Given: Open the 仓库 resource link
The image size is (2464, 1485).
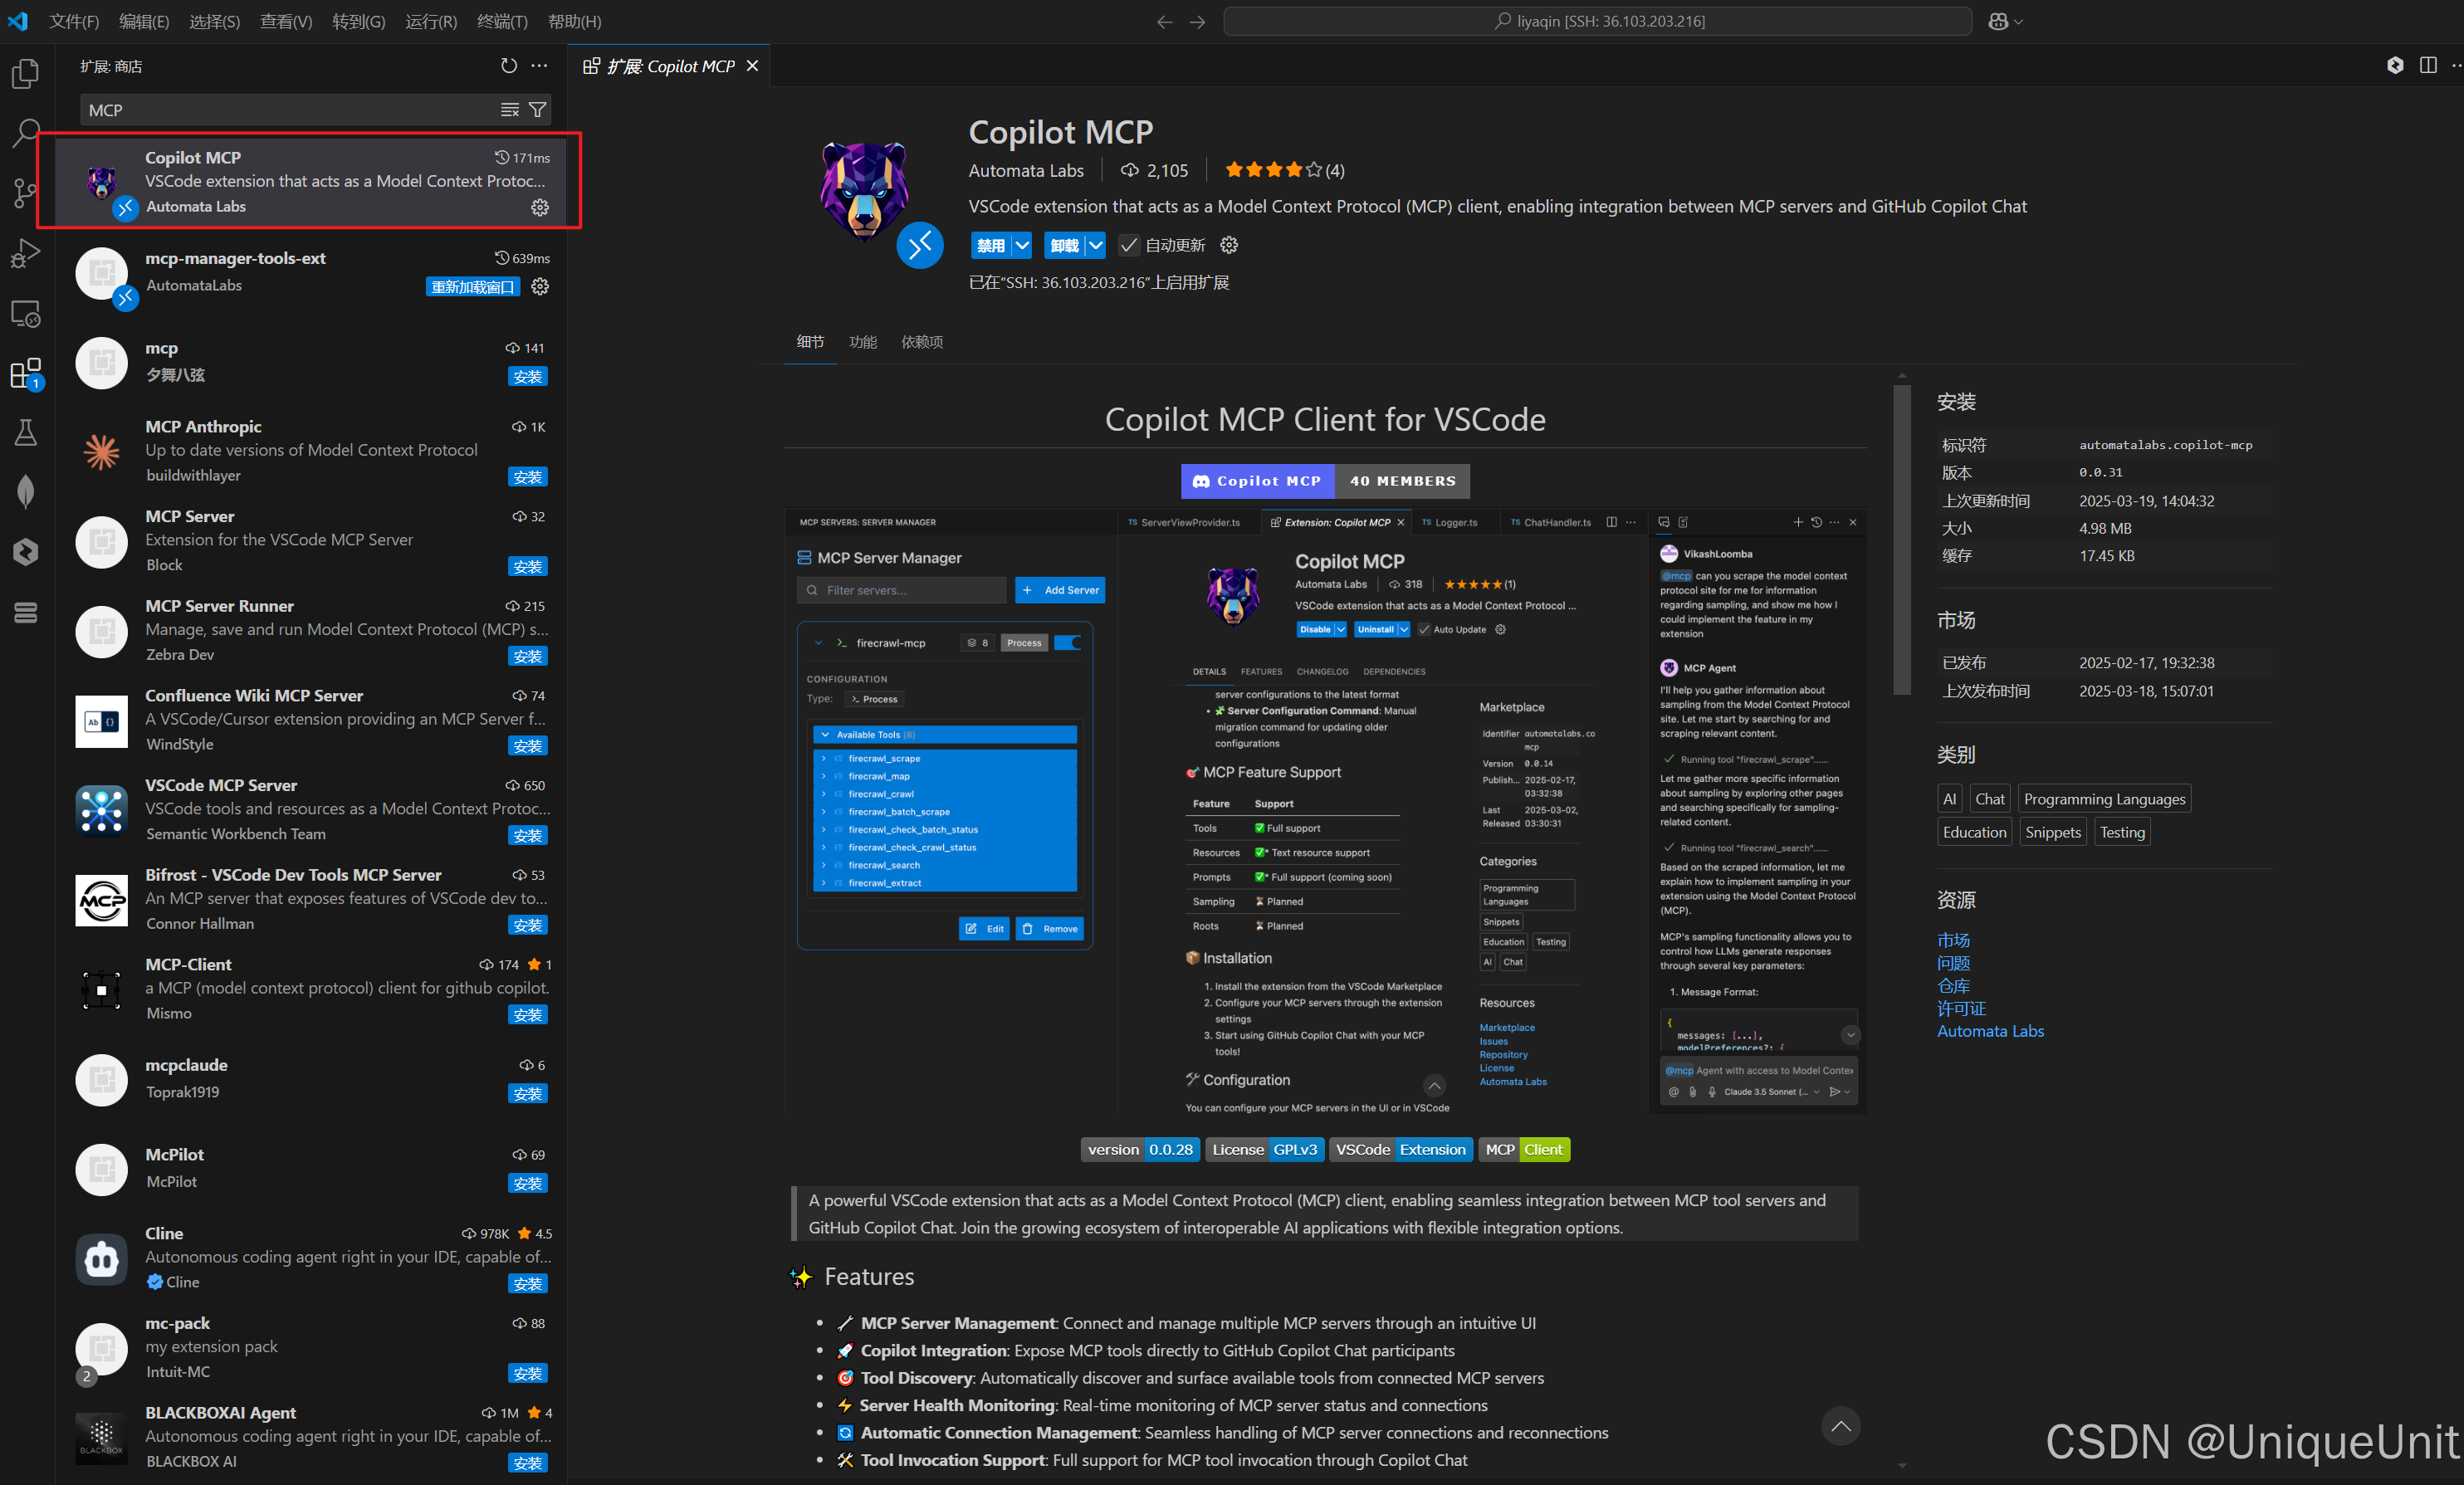Looking at the screenshot, I should (x=1955, y=985).
